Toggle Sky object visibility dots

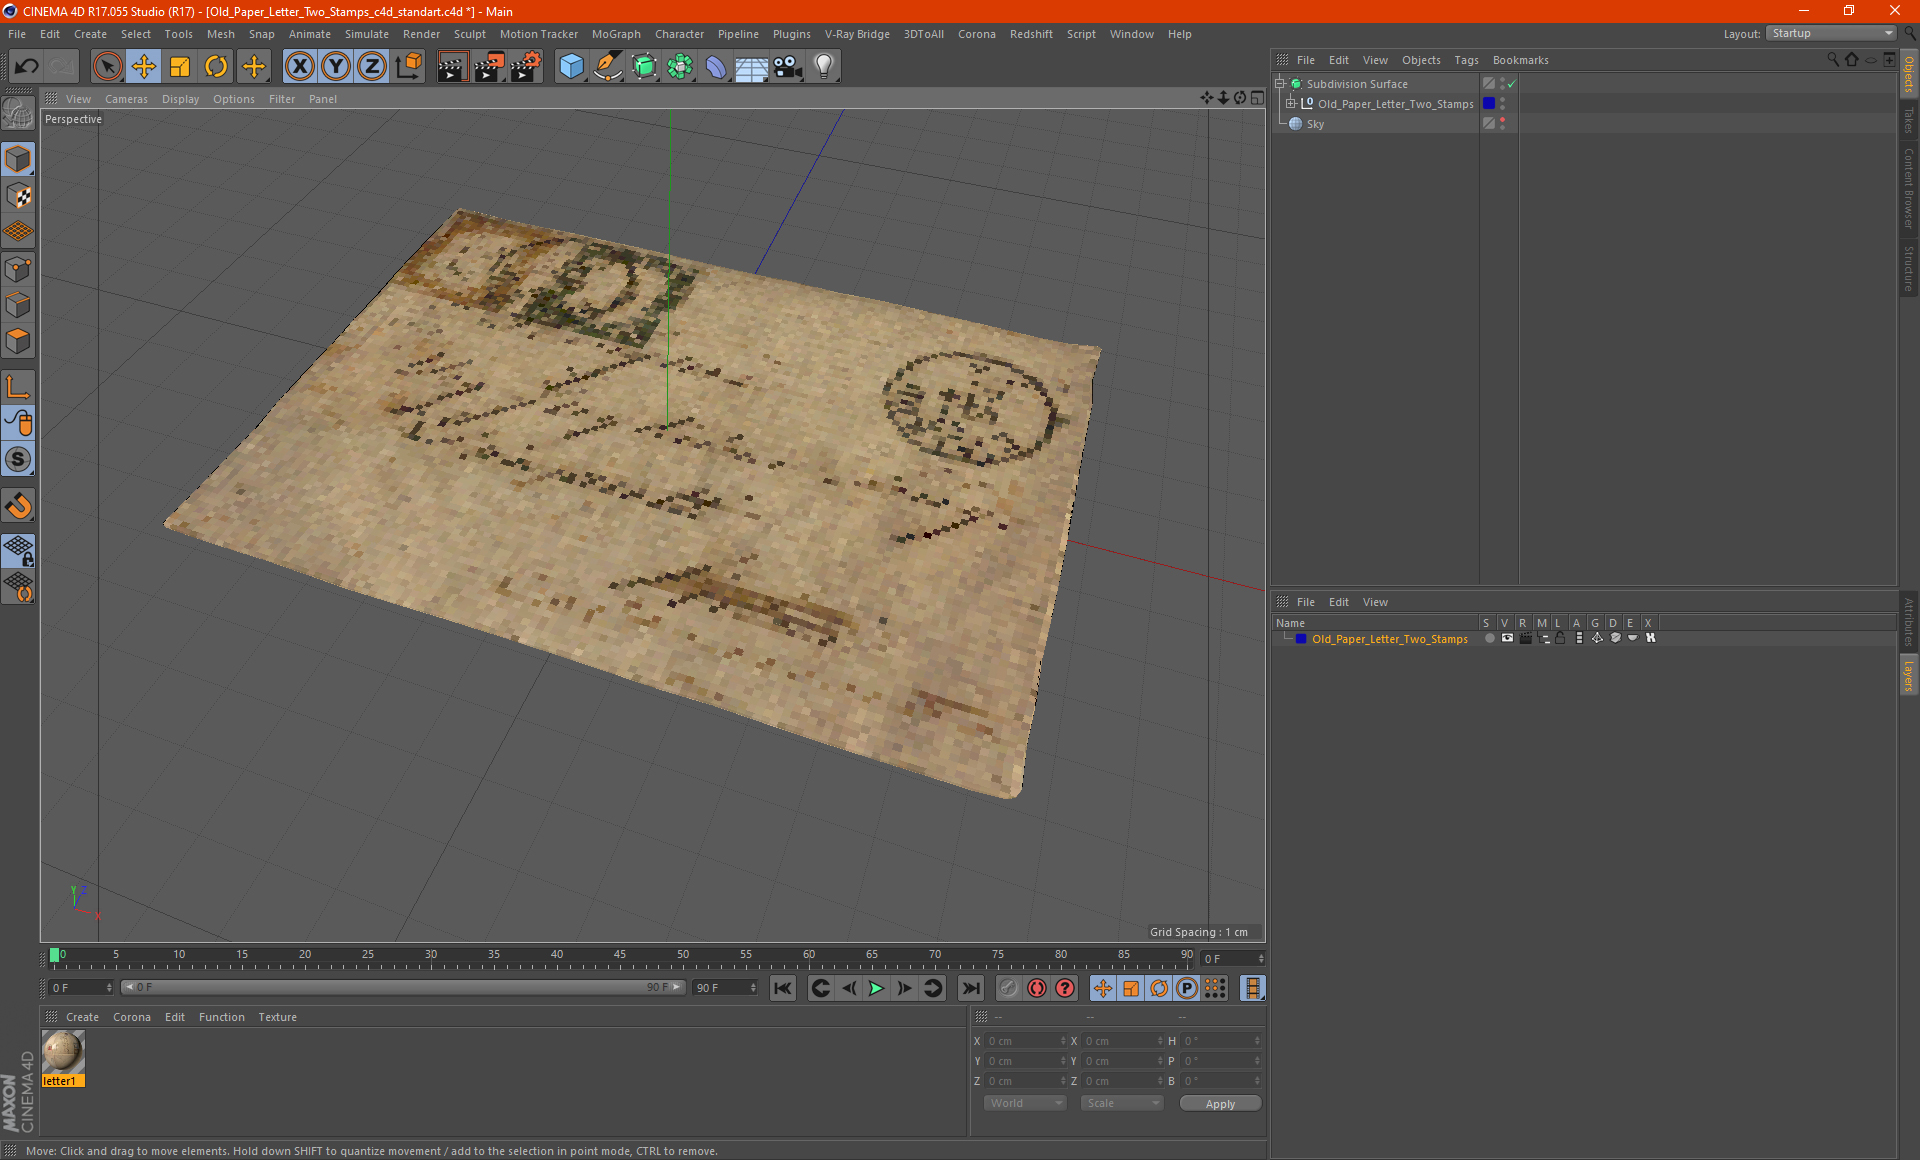point(1502,123)
